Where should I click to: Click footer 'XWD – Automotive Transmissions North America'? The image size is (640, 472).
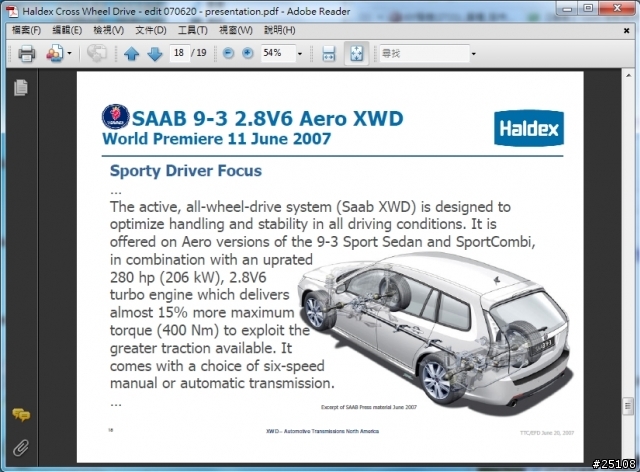coord(322,431)
